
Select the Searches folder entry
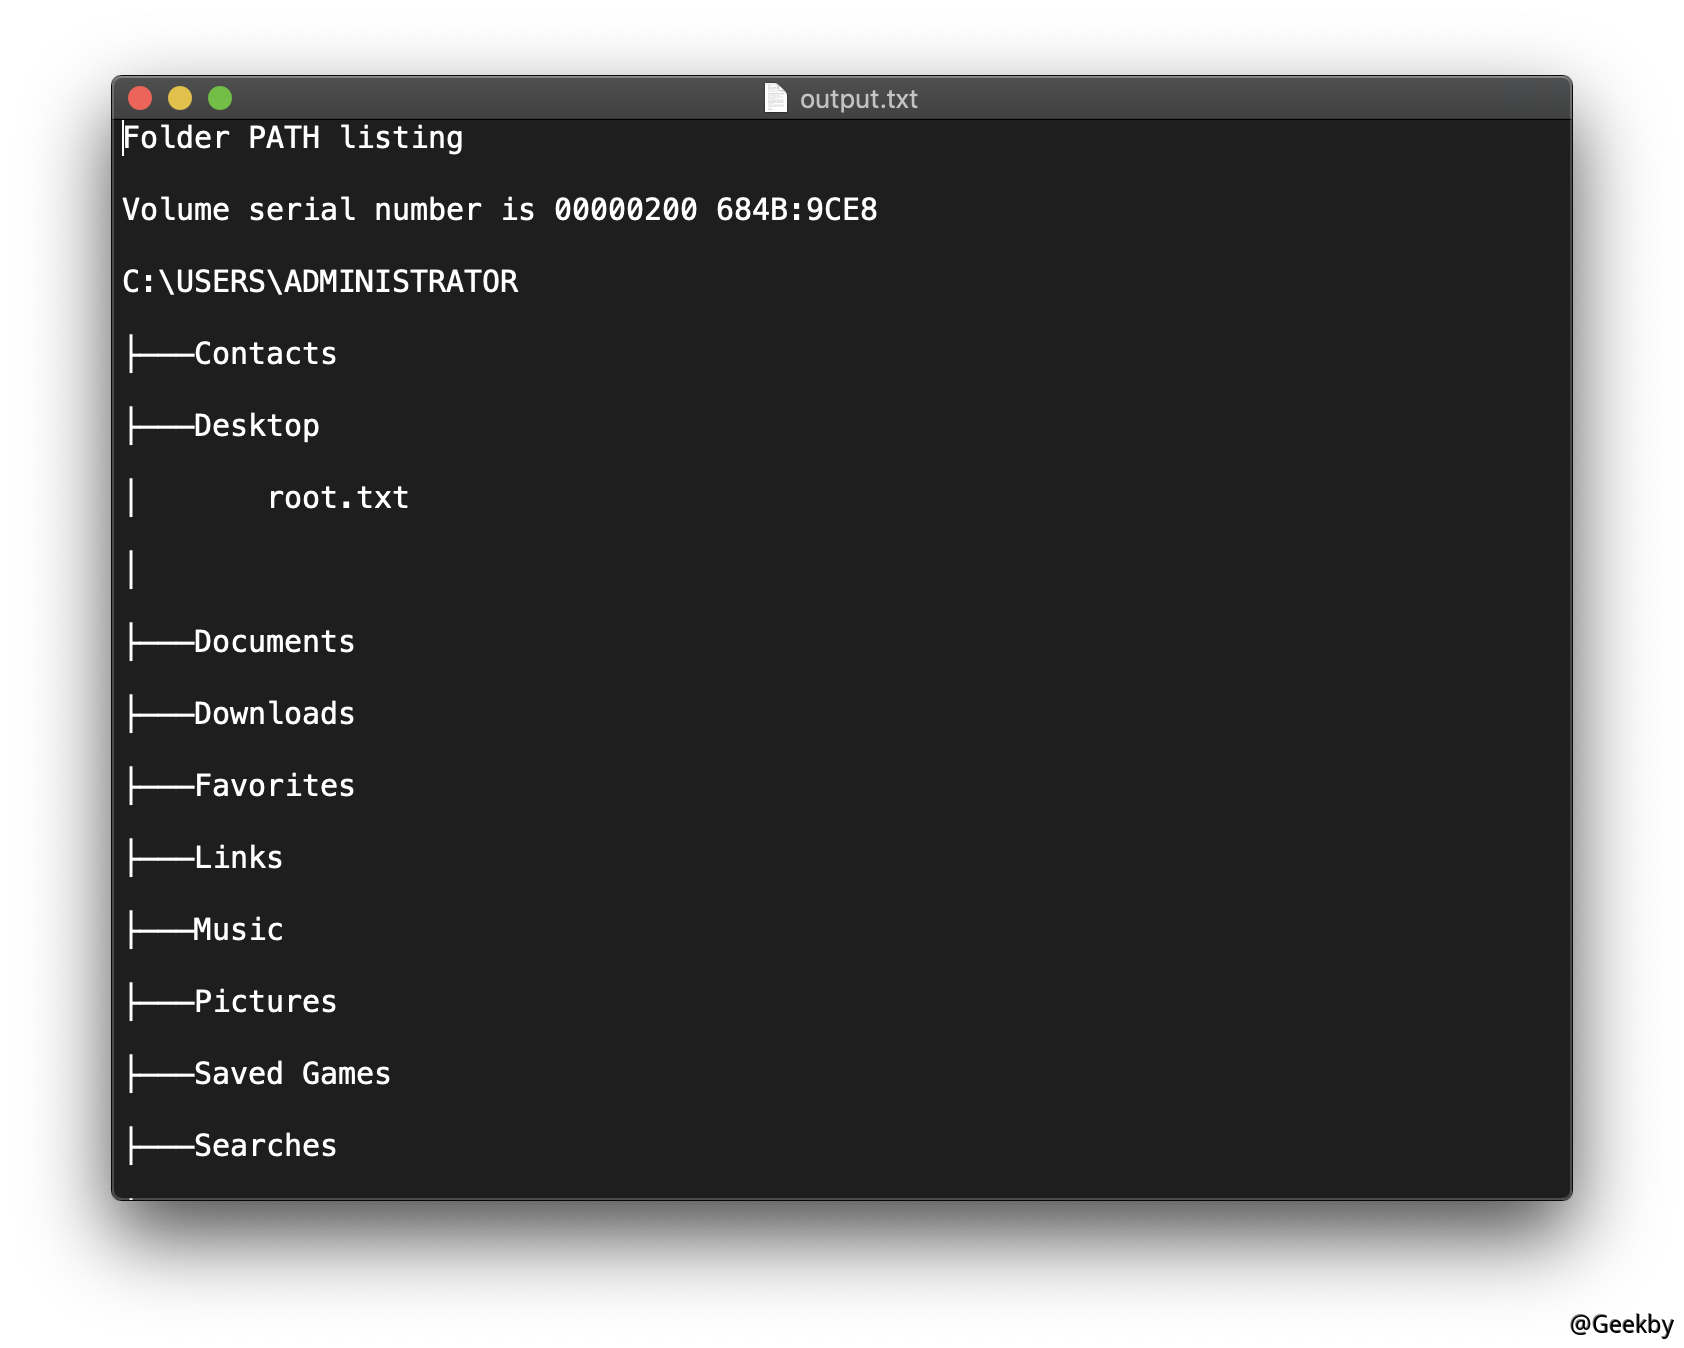click(264, 1145)
